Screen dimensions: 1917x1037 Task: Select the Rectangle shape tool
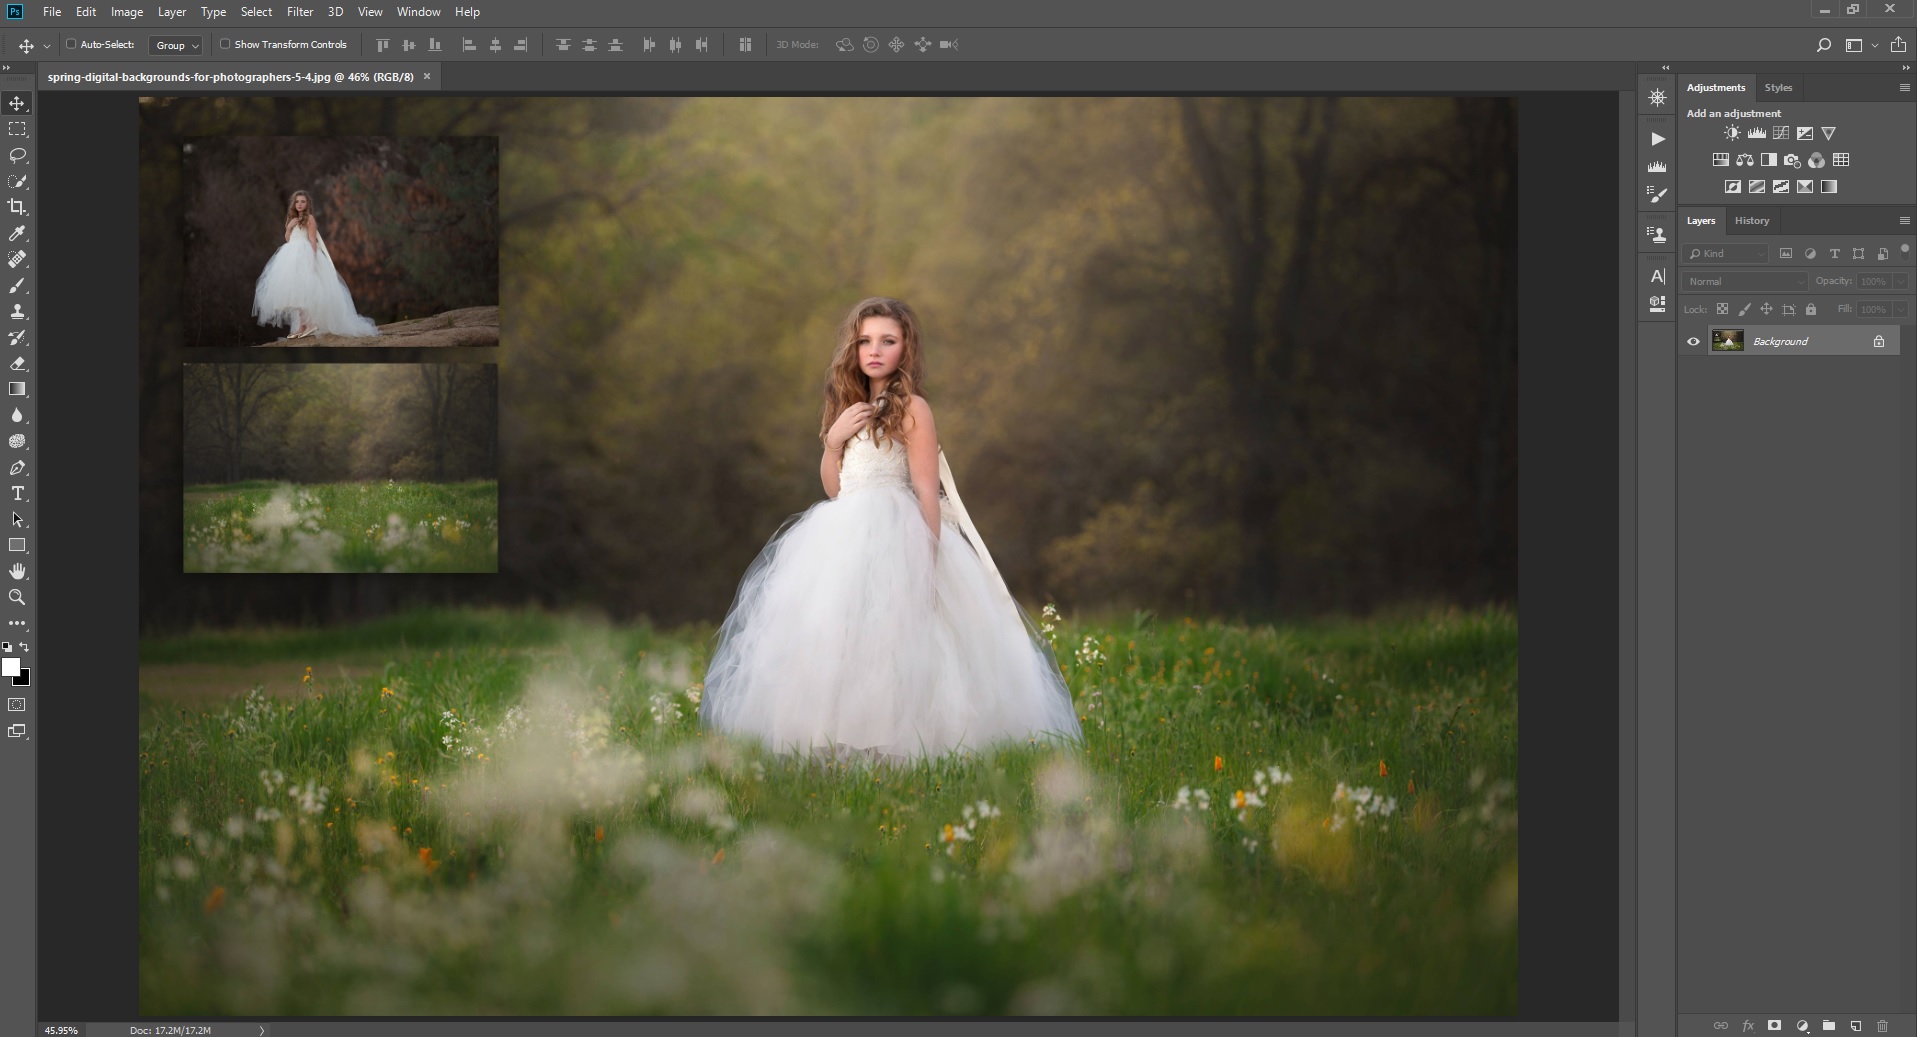coord(17,545)
